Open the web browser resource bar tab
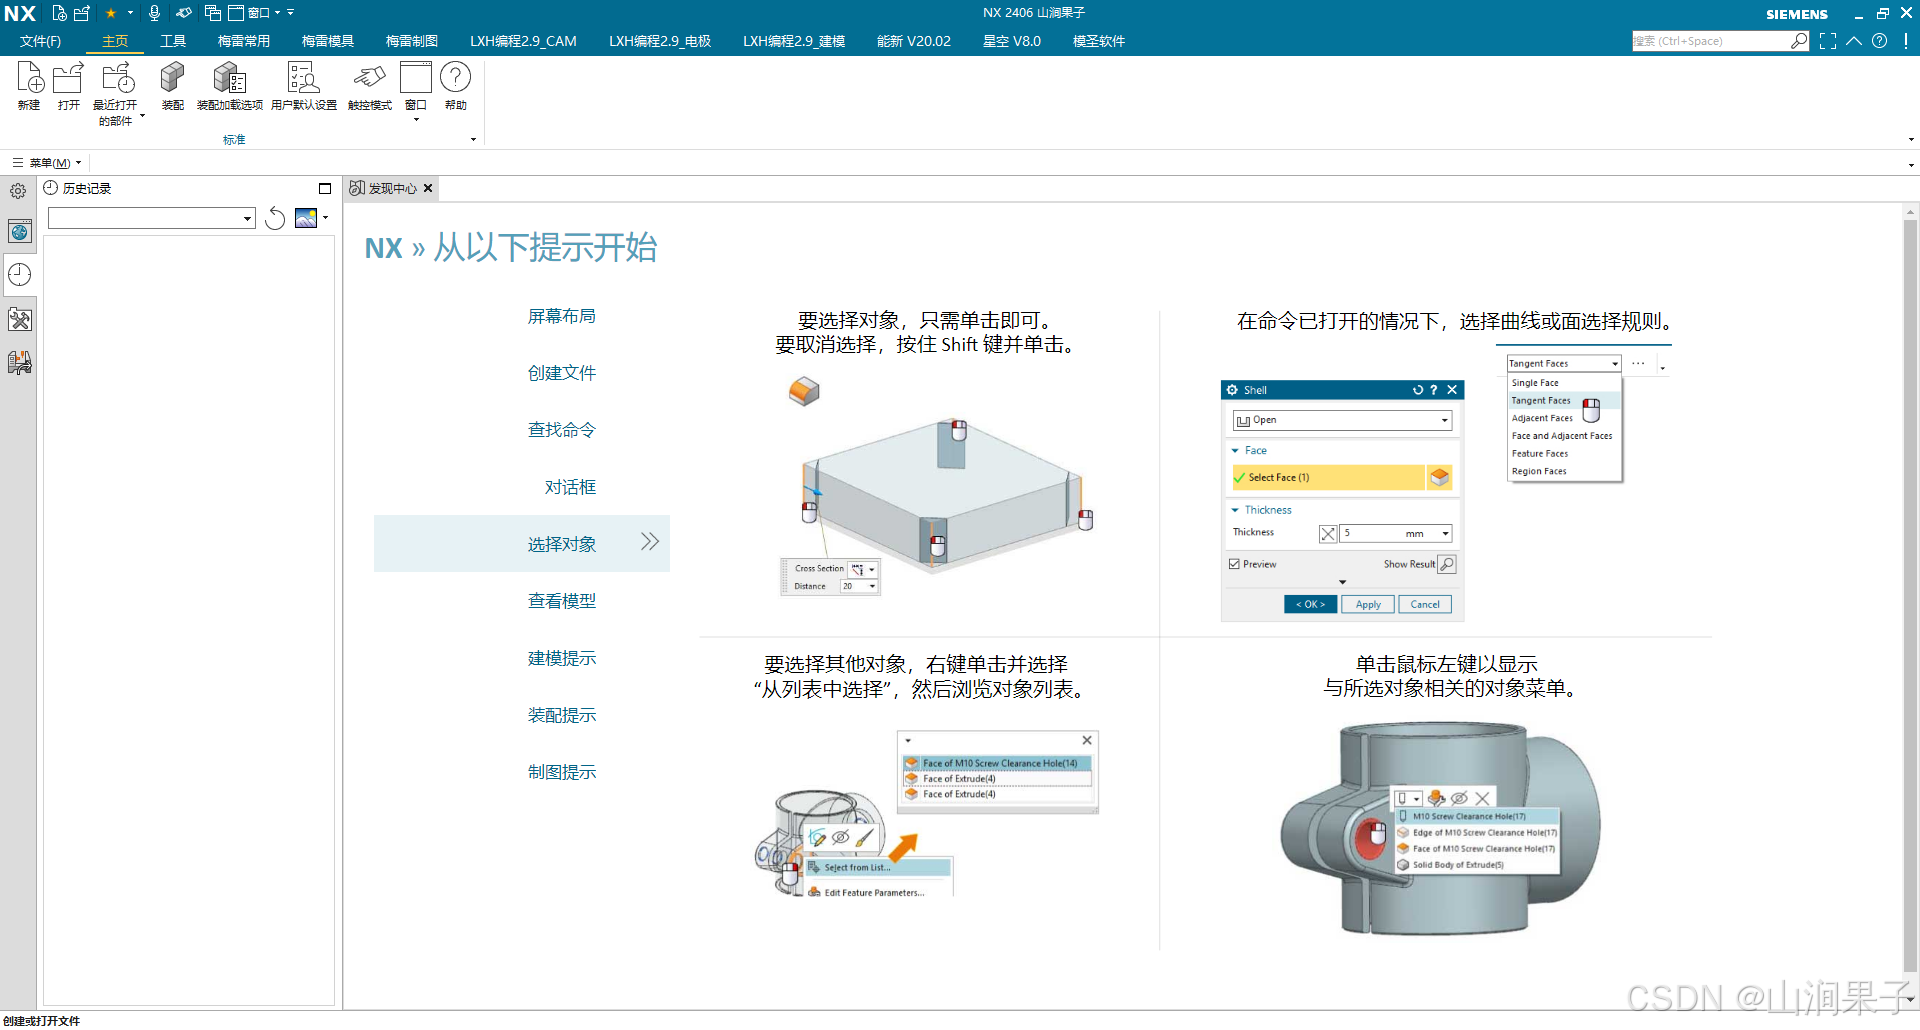The height and width of the screenshot is (1030, 1920). pos(20,232)
